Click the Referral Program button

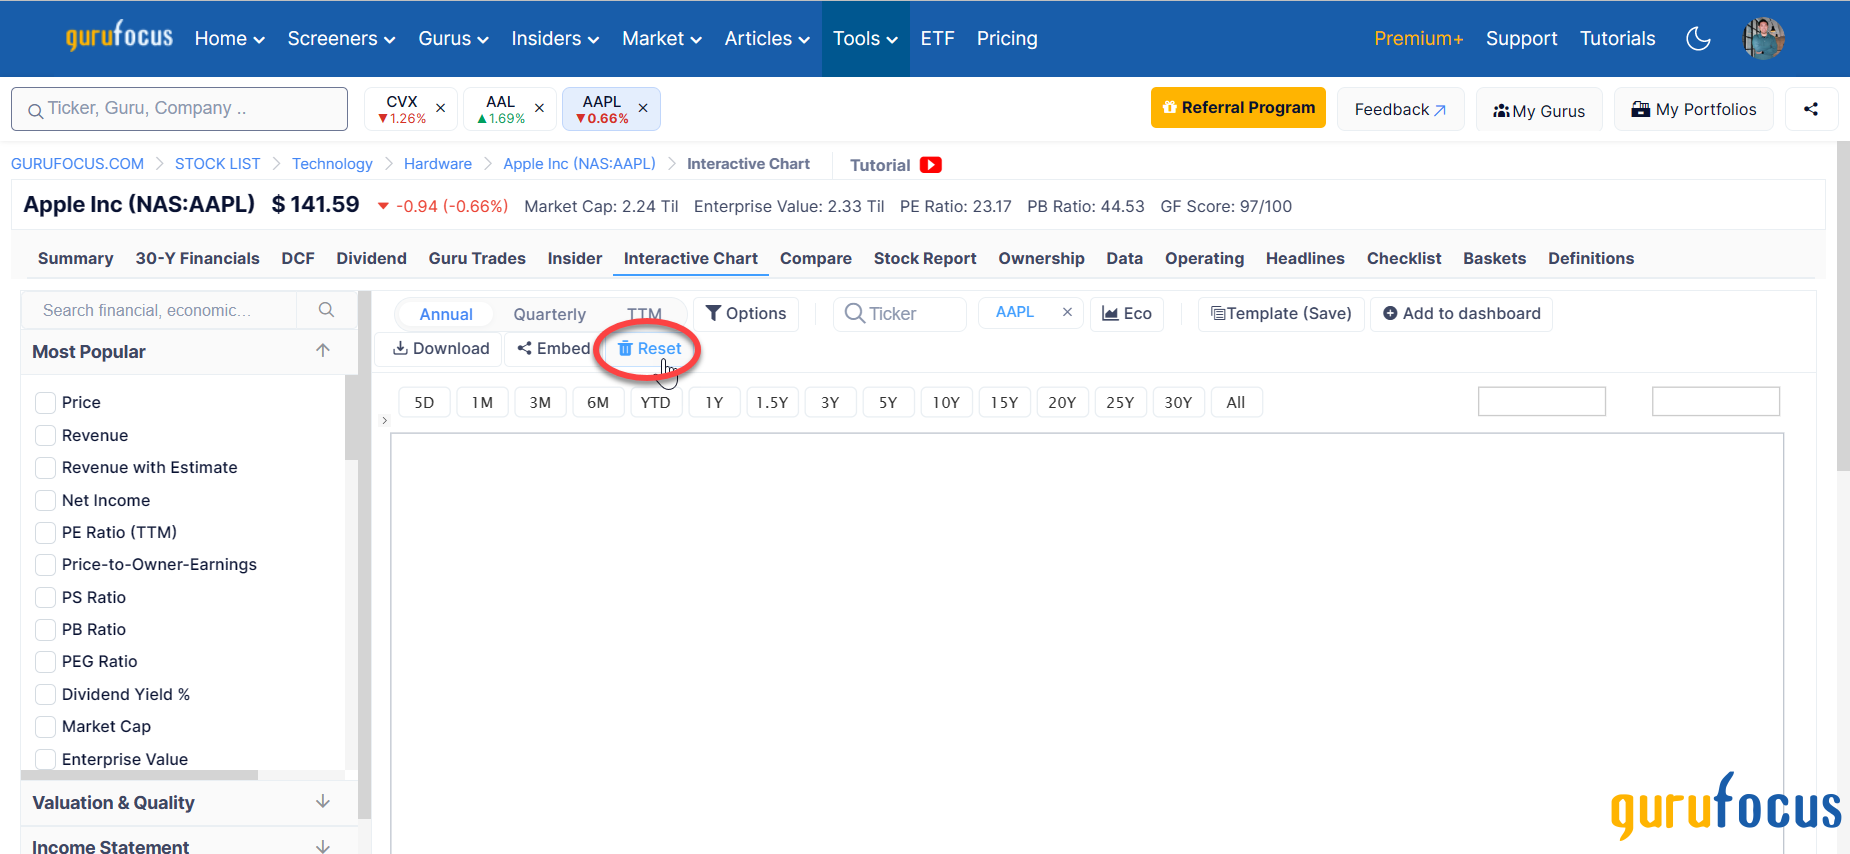point(1238,108)
